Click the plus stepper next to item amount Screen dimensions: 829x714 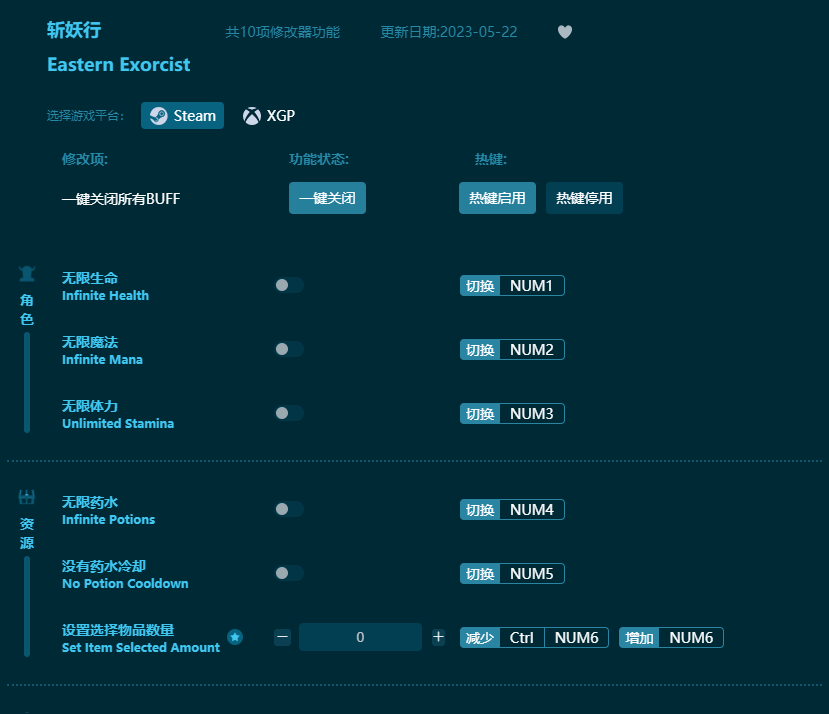(438, 637)
